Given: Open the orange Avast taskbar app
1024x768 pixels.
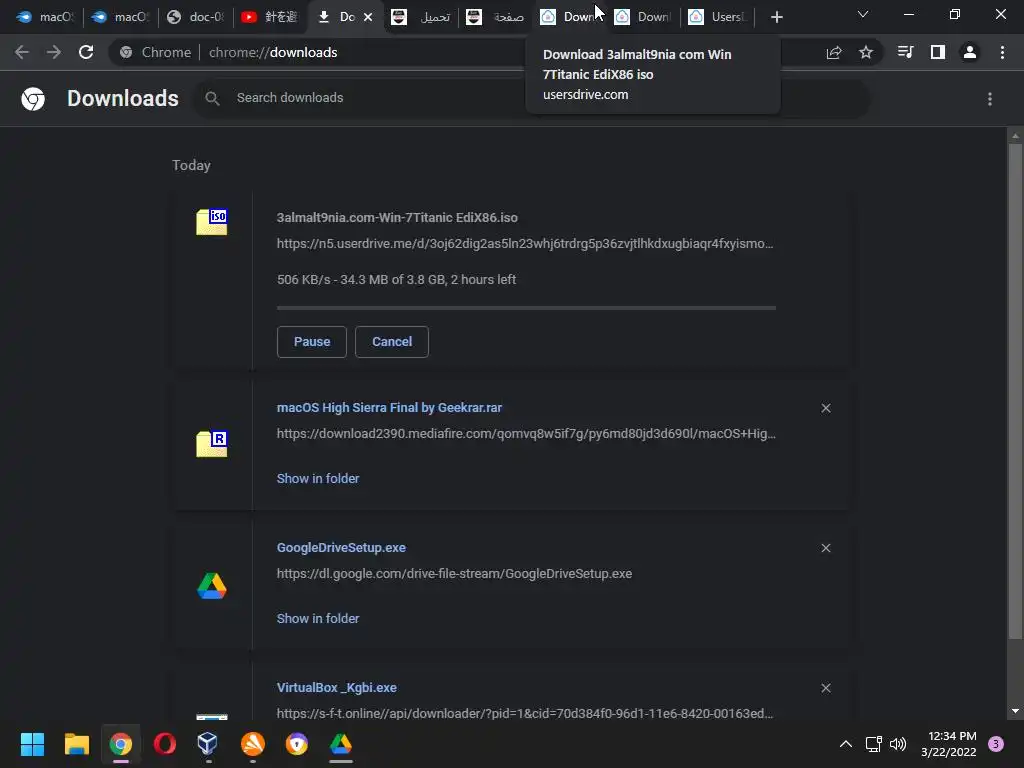Looking at the screenshot, I should (x=253, y=744).
